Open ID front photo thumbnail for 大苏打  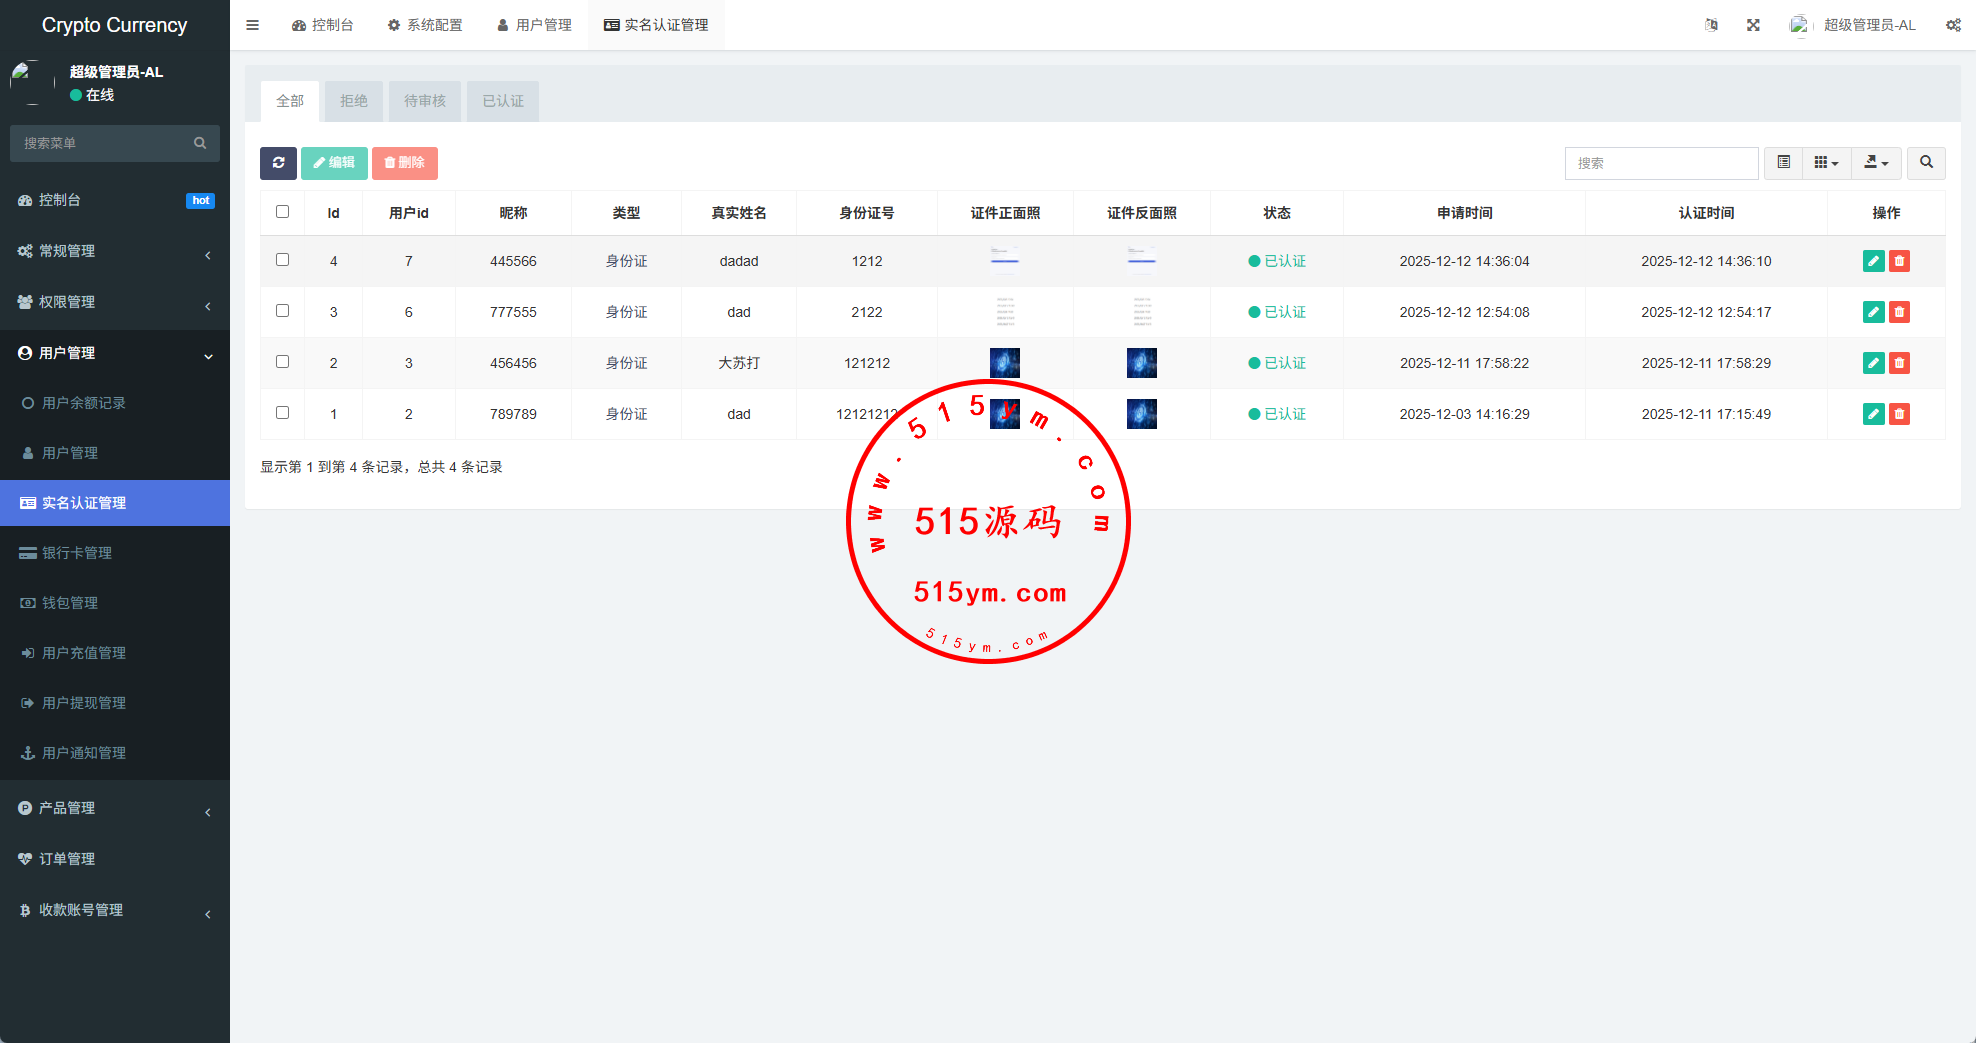tap(1004, 363)
